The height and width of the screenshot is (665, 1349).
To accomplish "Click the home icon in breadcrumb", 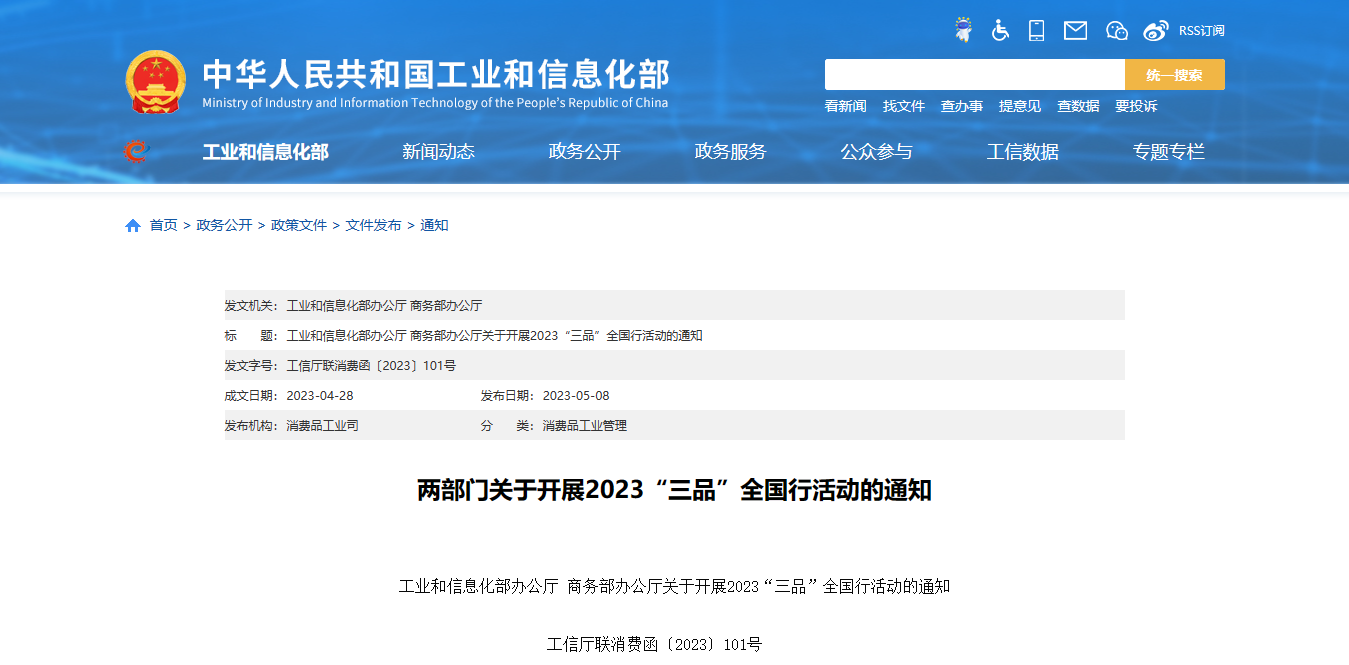I will 133,226.
